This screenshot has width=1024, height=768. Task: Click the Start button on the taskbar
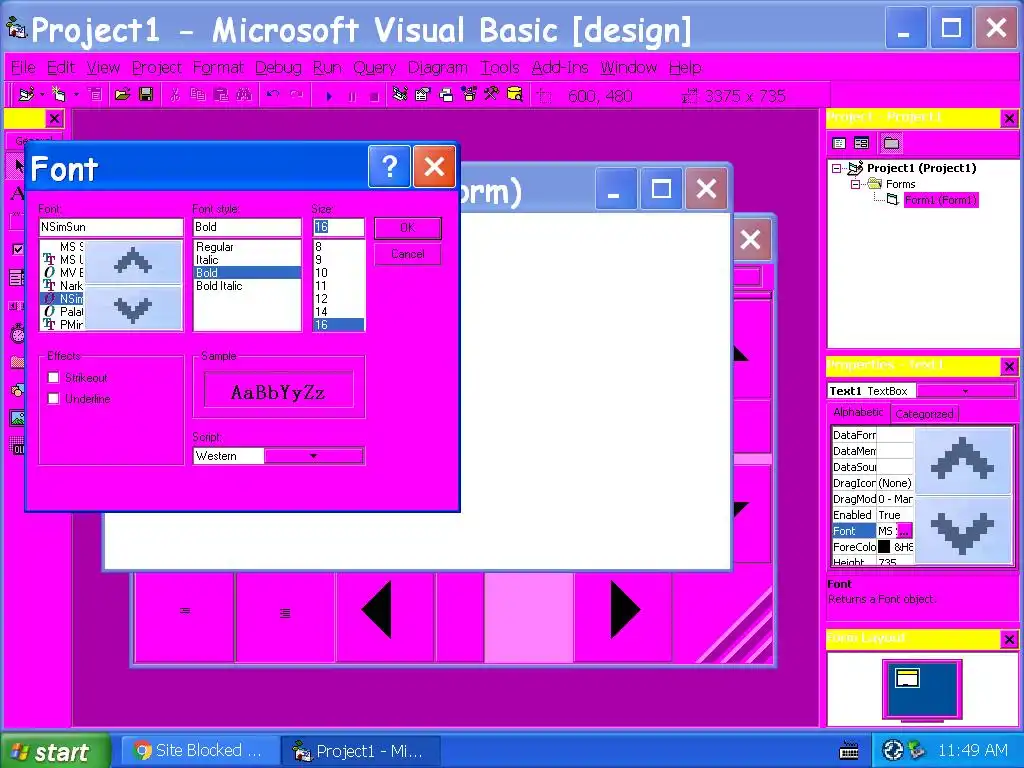(x=55, y=752)
